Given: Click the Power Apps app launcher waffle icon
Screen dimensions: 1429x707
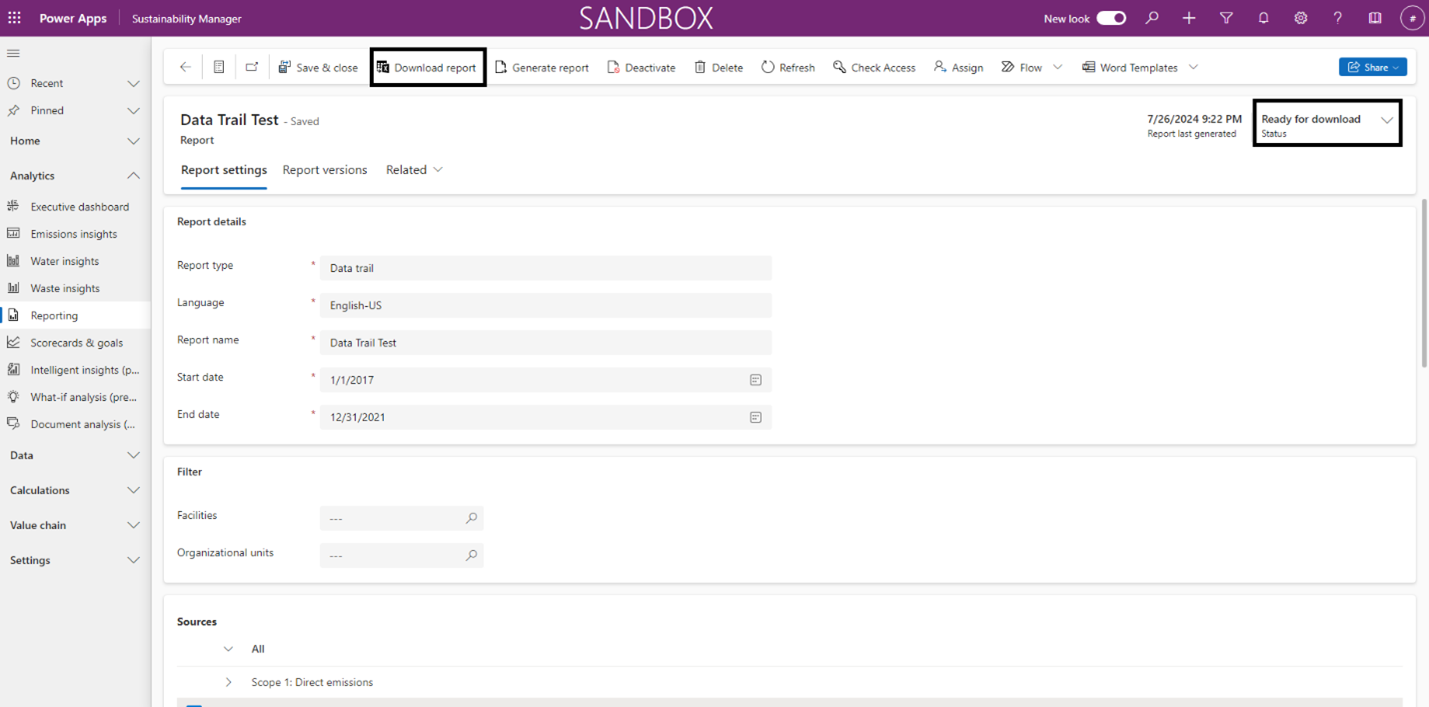Looking at the screenshot, I should coord(15,18).
